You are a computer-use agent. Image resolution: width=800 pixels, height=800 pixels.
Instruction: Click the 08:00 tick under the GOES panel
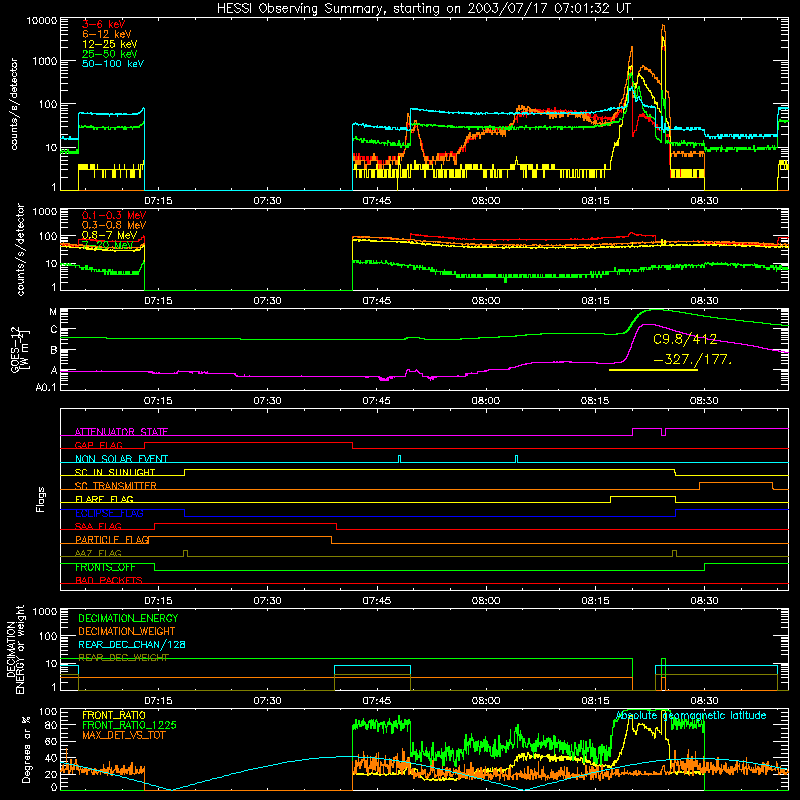[x=486, y=401]
